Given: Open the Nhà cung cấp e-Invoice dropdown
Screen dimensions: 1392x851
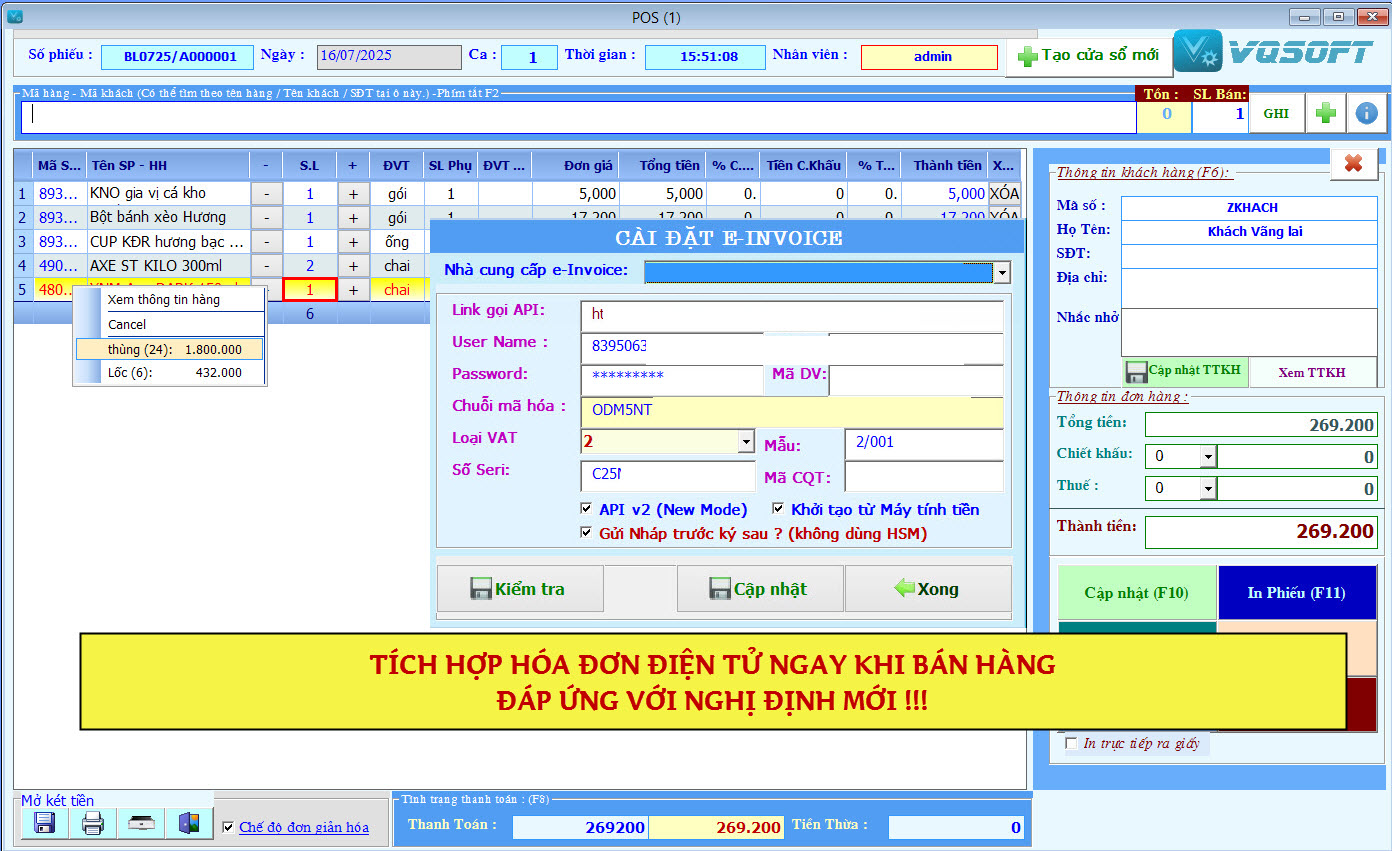Looking at the screenshot, I should [x=1004, y=271].
